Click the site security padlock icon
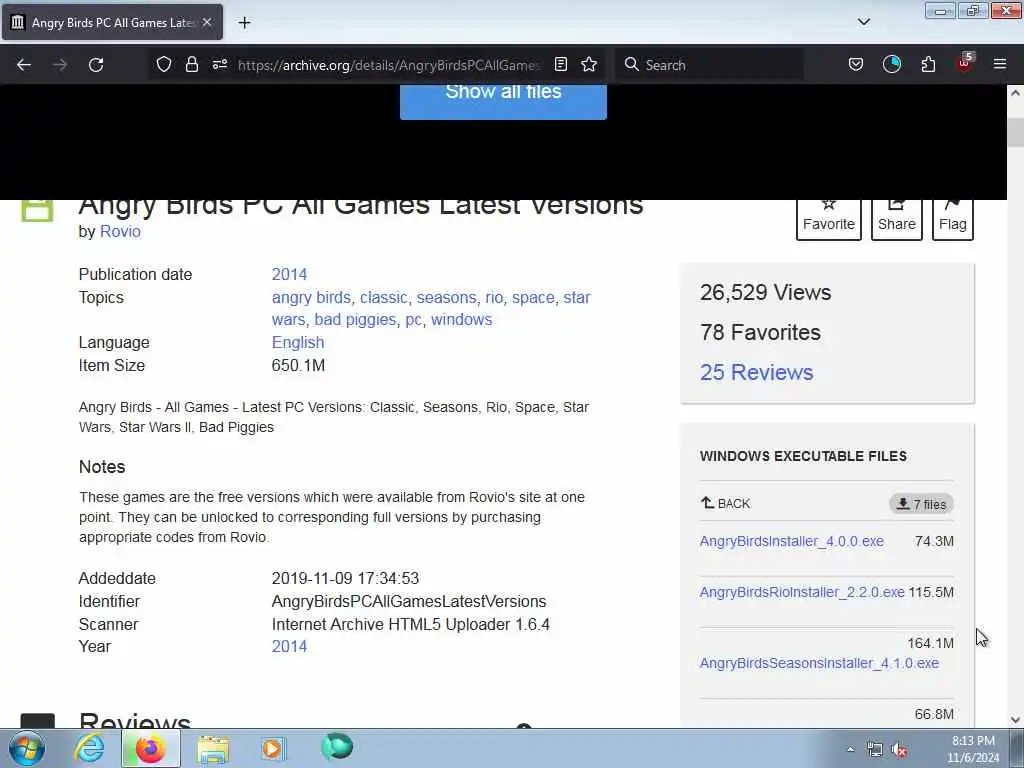The width and height of the screenshot is (1024, 768). pyautogui.click(x=191, y=64)
